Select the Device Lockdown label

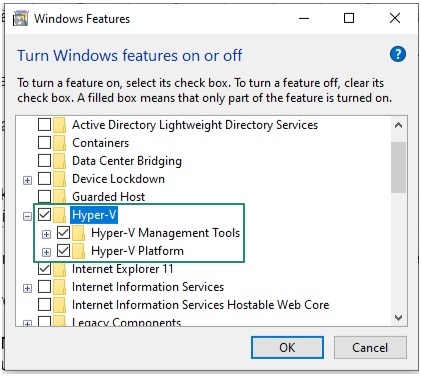coord(118,179)
